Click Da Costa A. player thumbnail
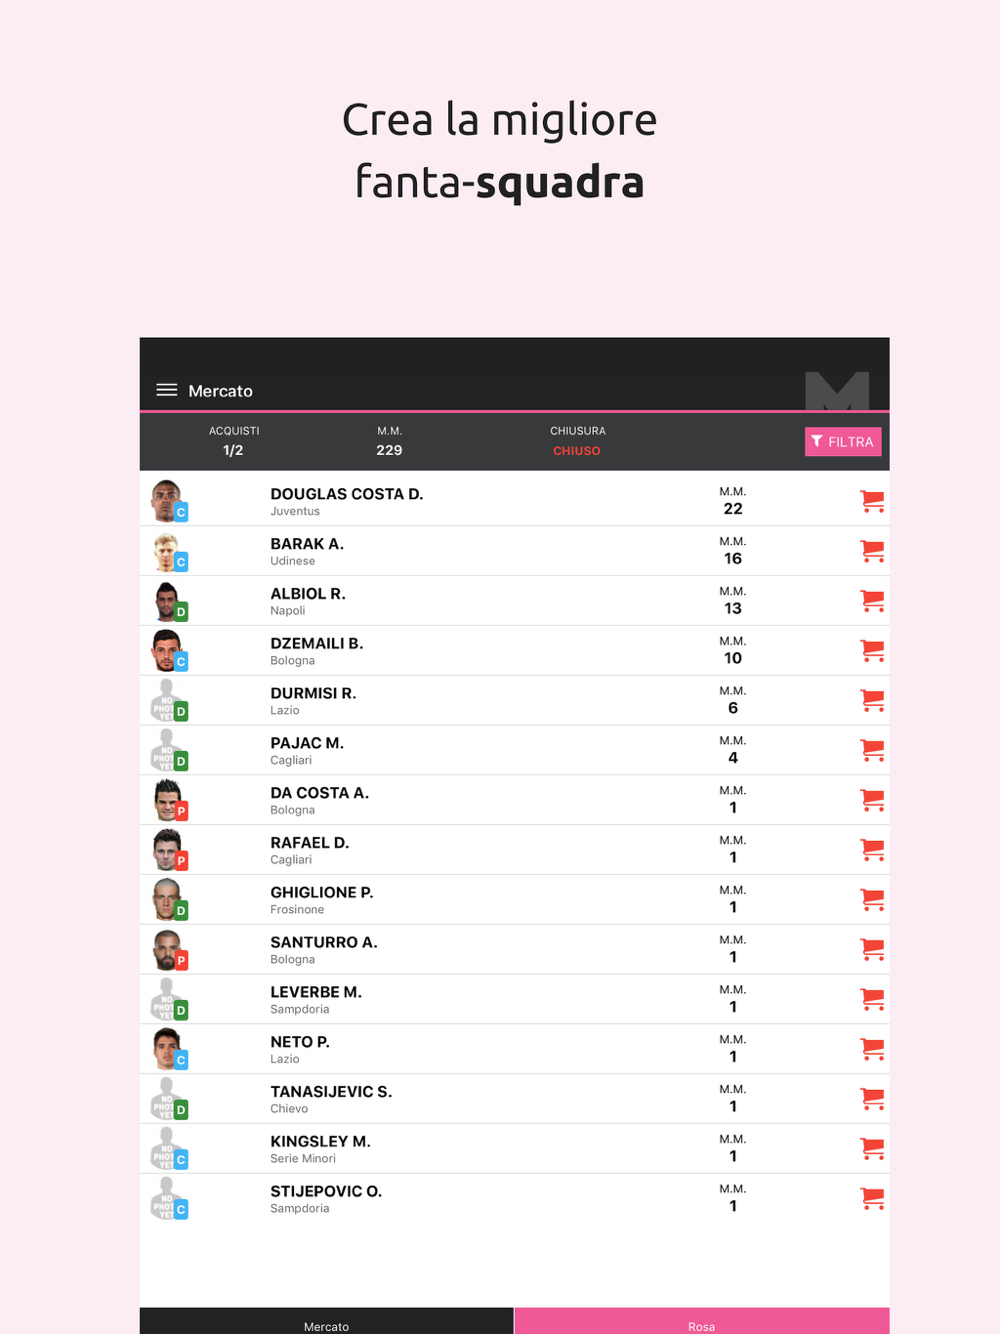 [167, 800]
